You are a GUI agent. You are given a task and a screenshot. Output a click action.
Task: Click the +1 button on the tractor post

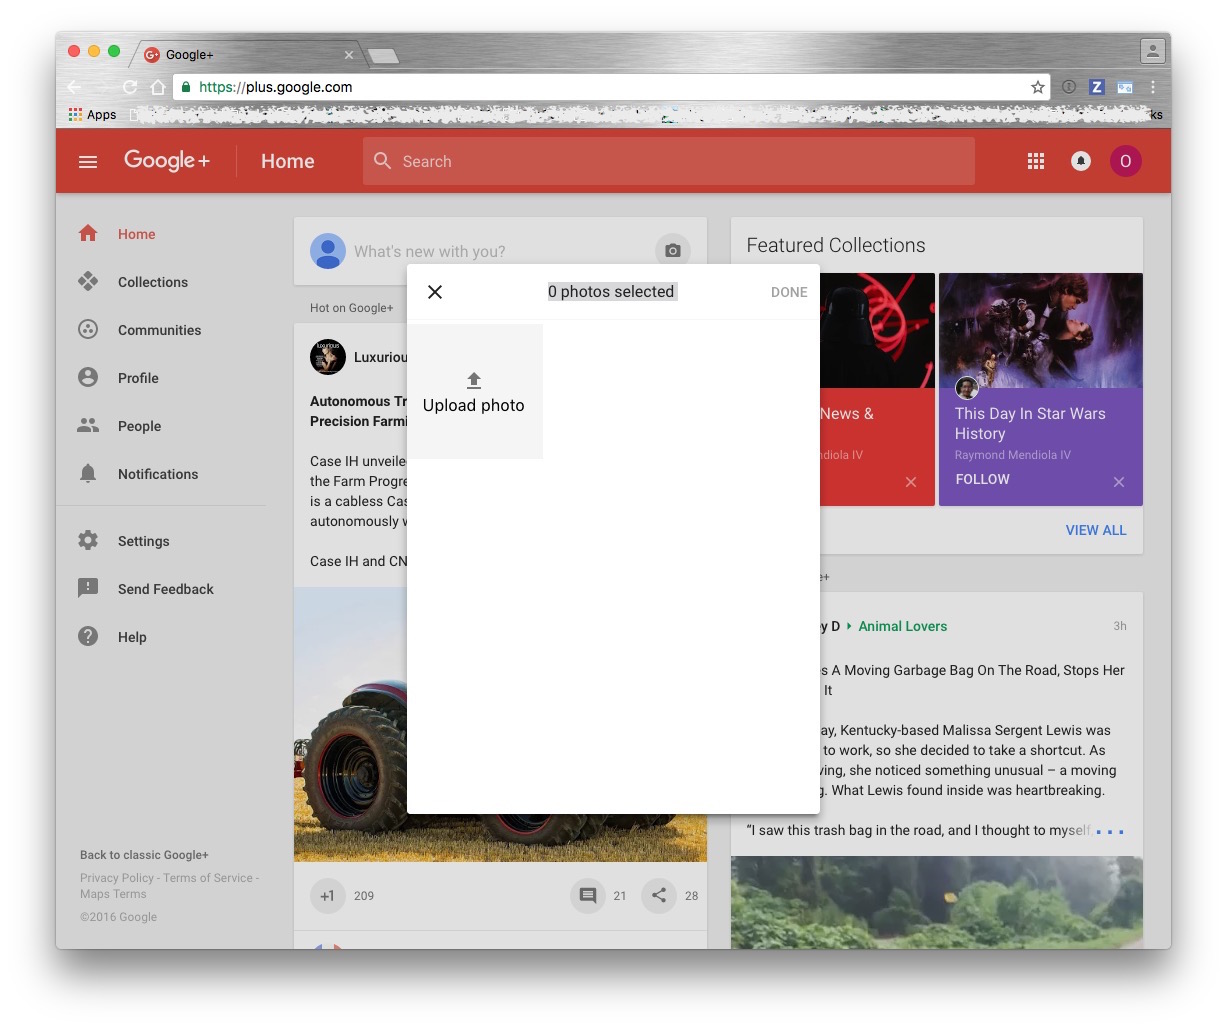click(327, 896)
